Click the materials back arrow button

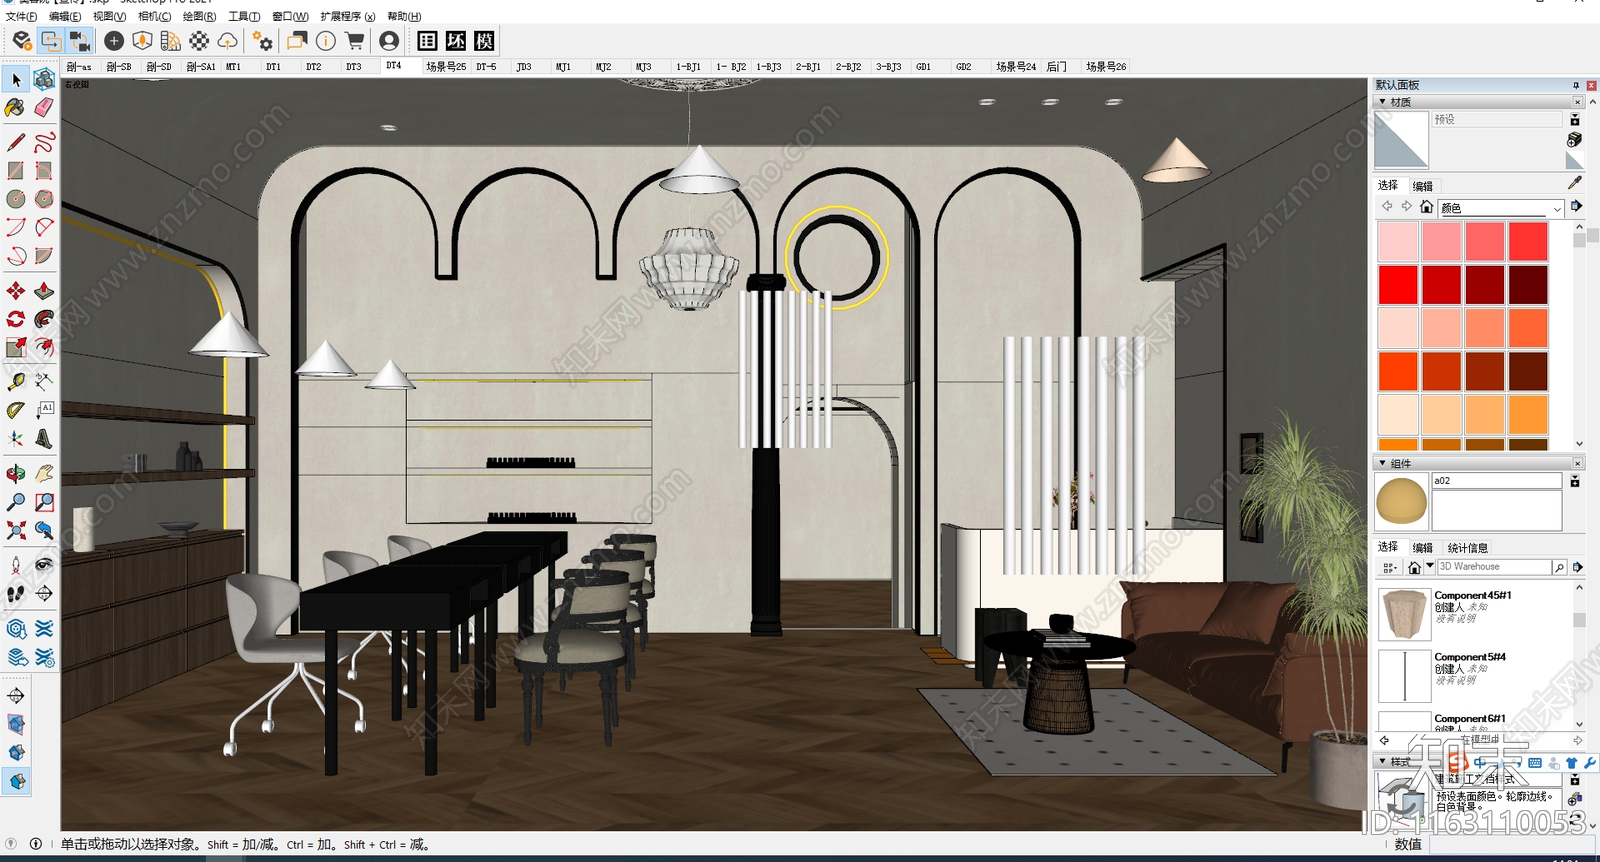point(1387,206)
